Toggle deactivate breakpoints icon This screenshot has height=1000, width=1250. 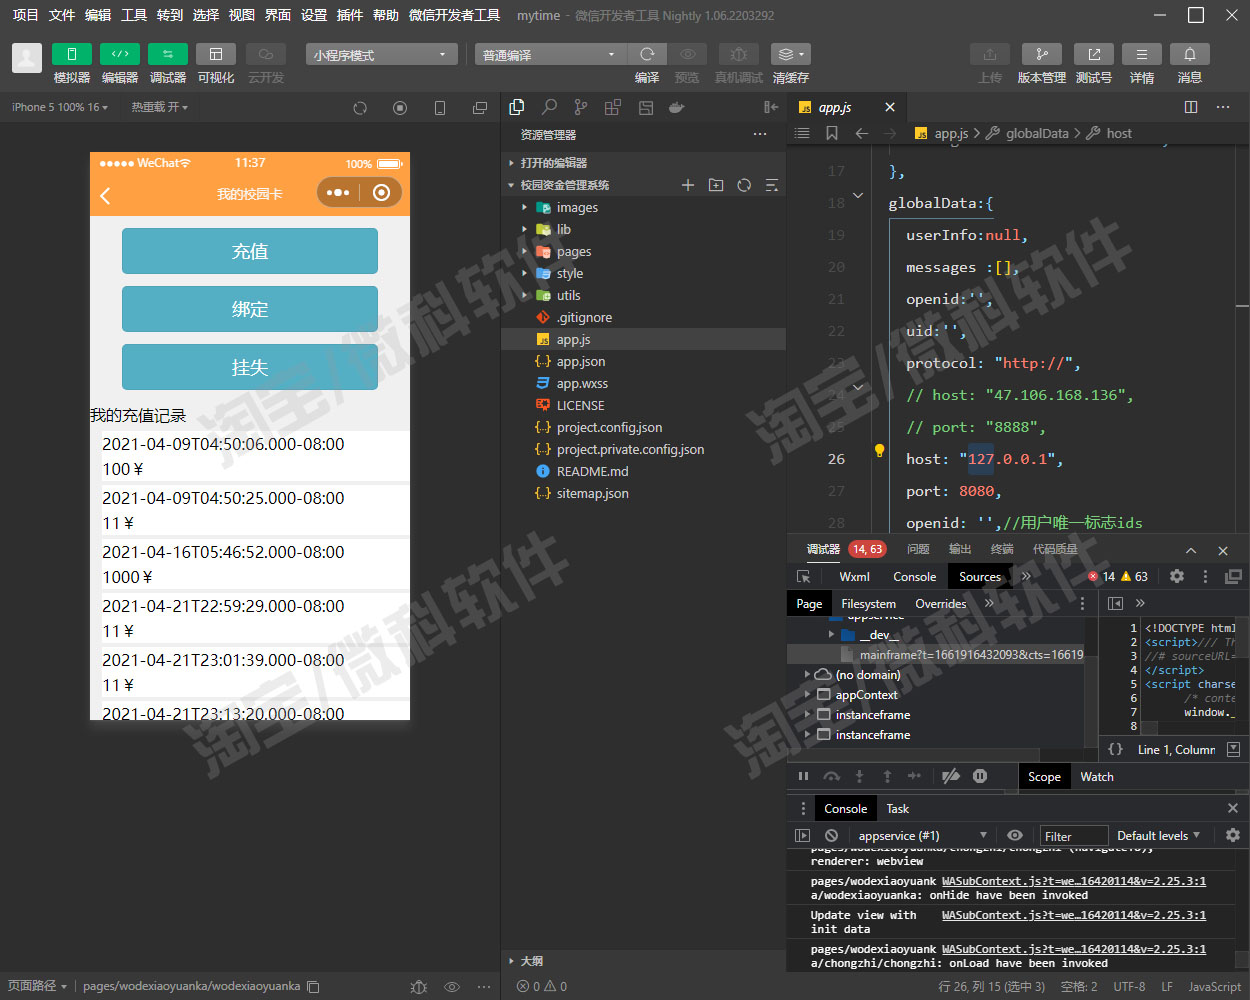point(951,776)
